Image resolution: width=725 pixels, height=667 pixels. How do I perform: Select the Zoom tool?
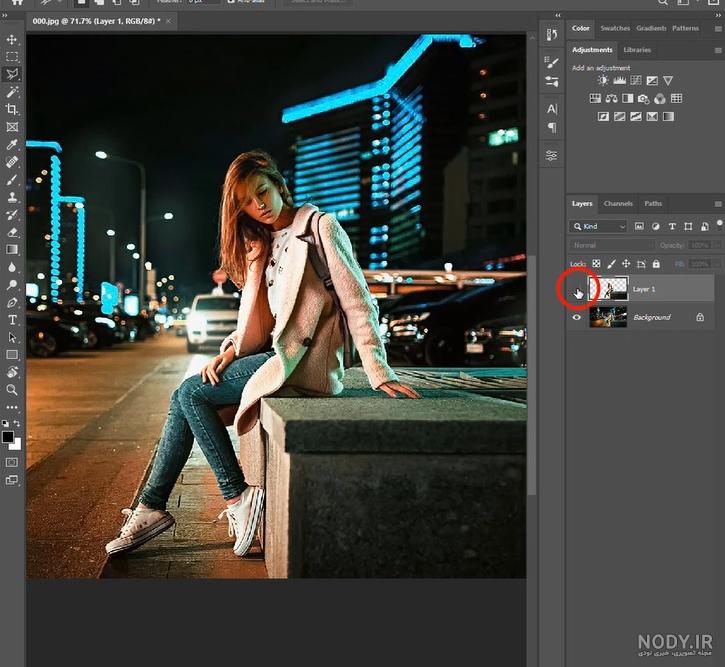12,390
